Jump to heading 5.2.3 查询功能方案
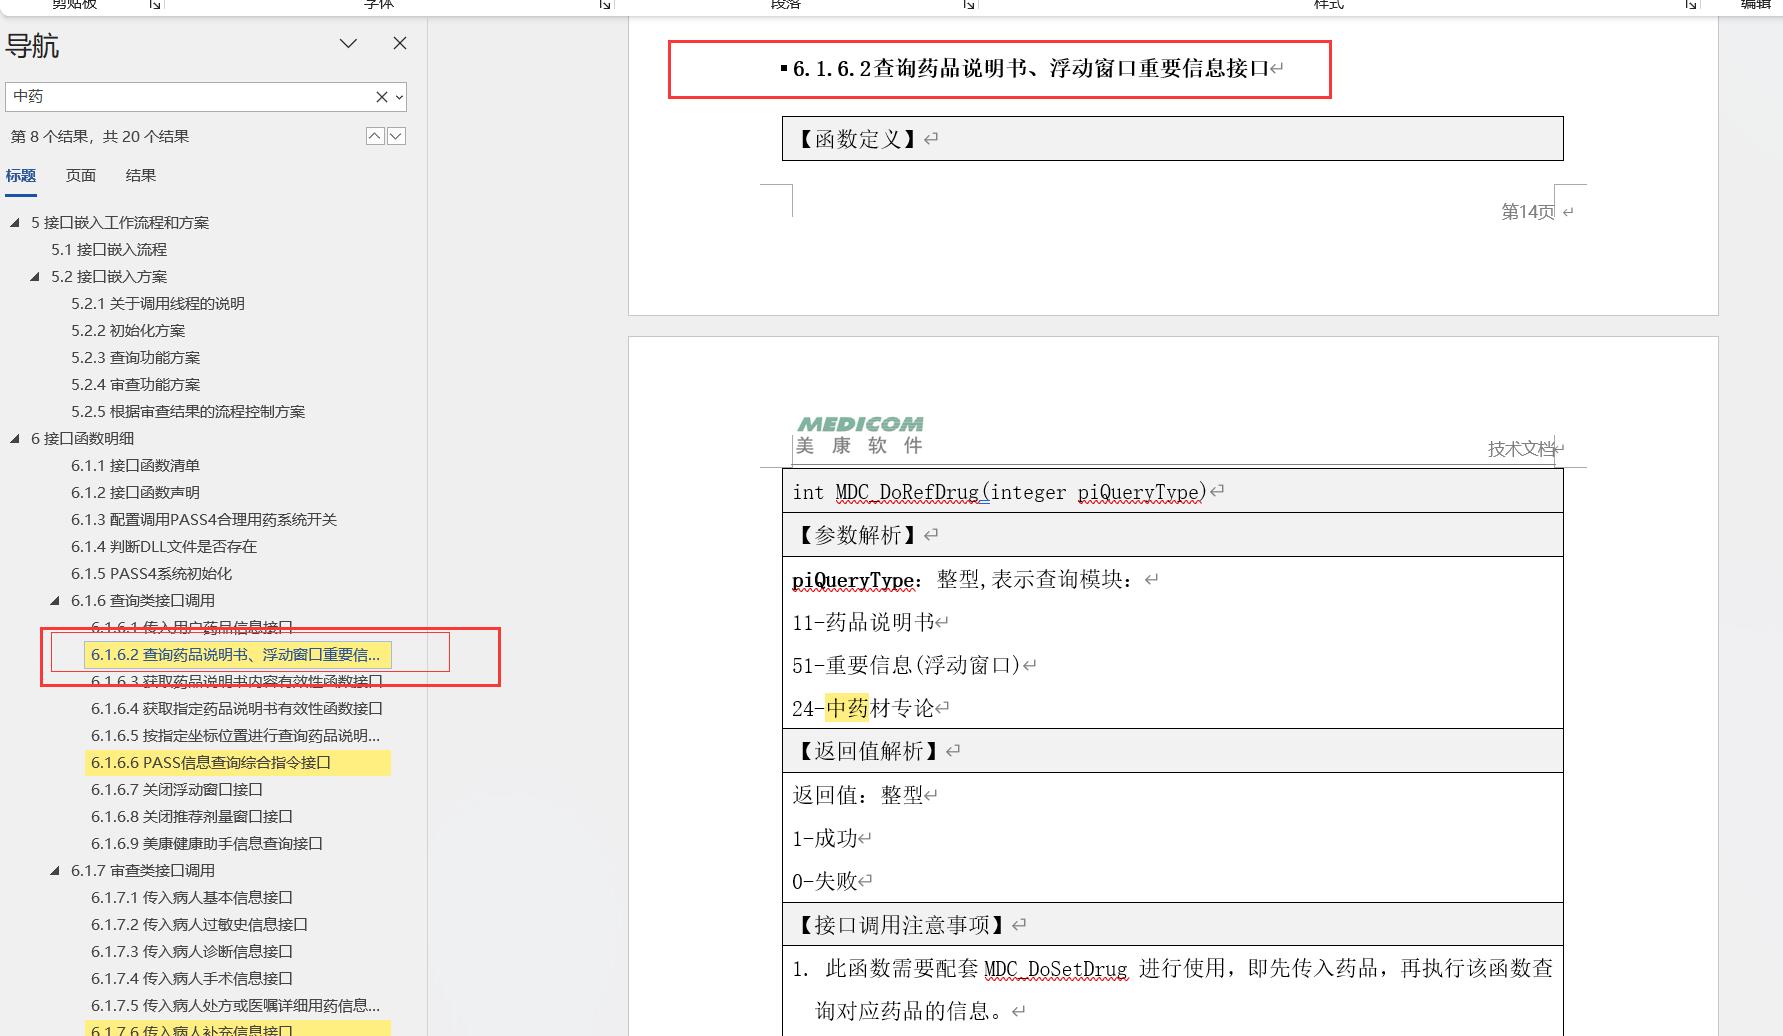Image resolution: width=1783 pixels, height=1036 pixels. click(x=136, y=358)
